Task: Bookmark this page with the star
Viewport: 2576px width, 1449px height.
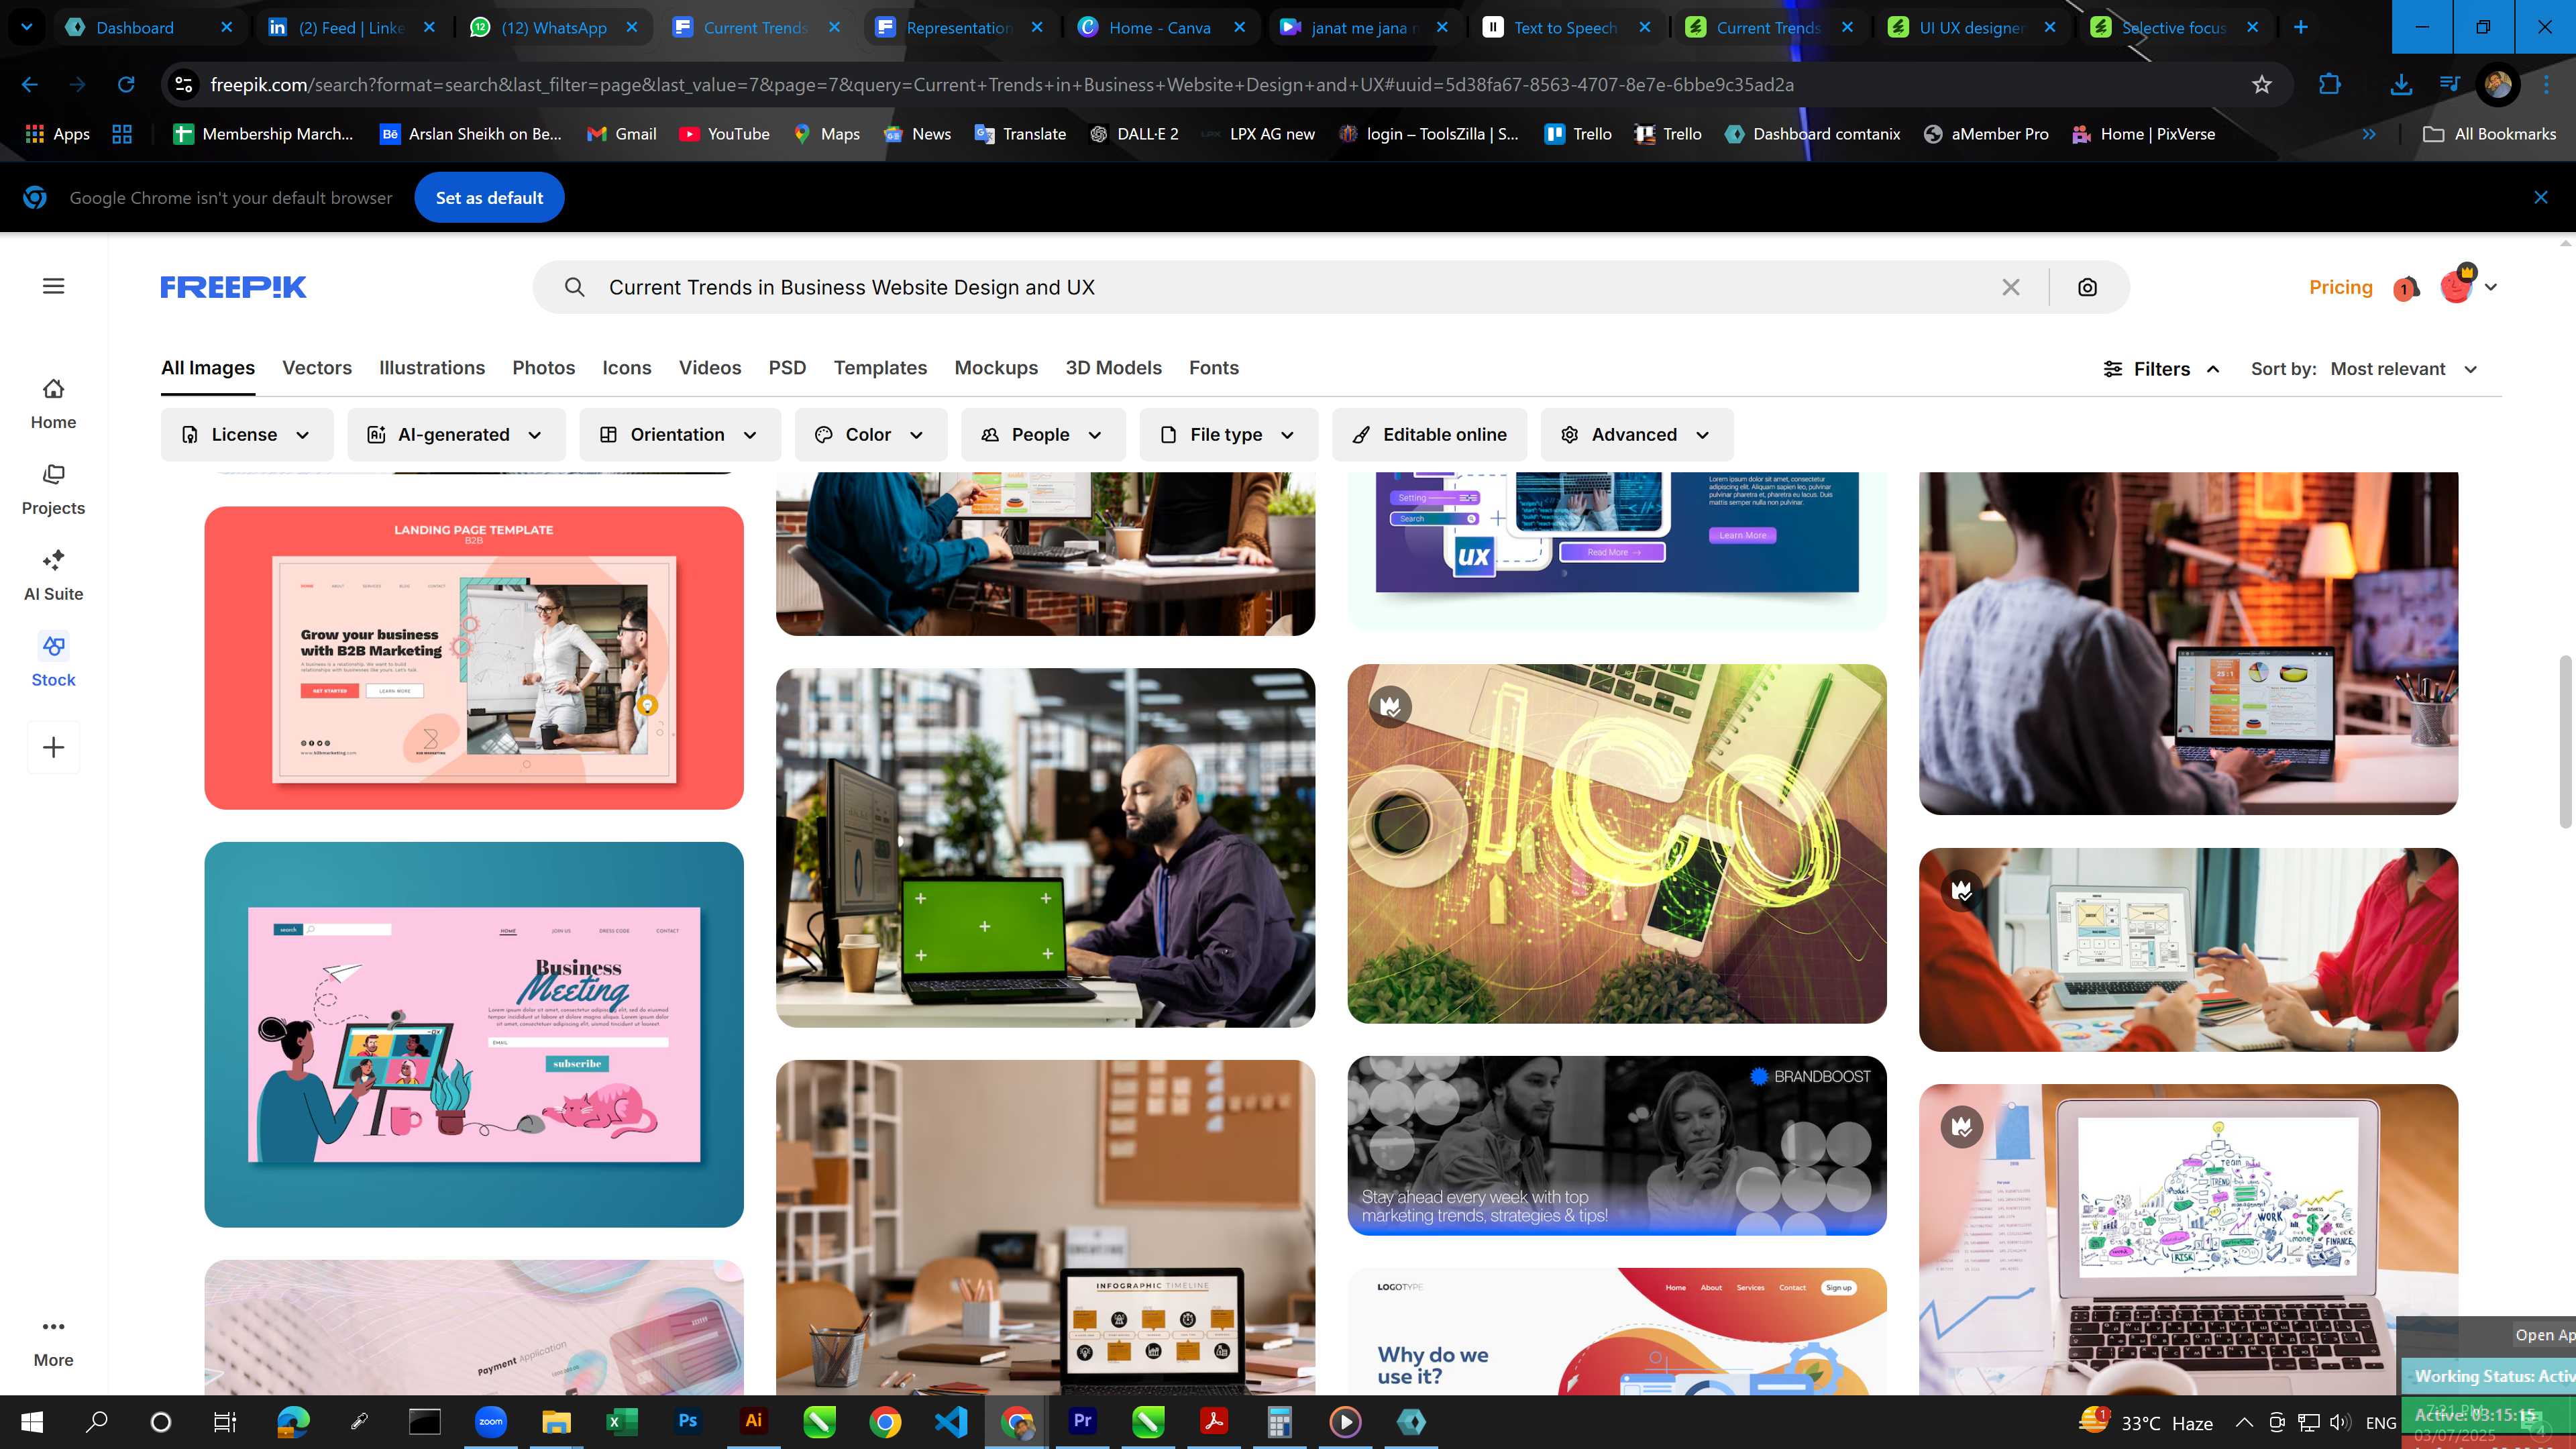Action: click(2262, 85)
